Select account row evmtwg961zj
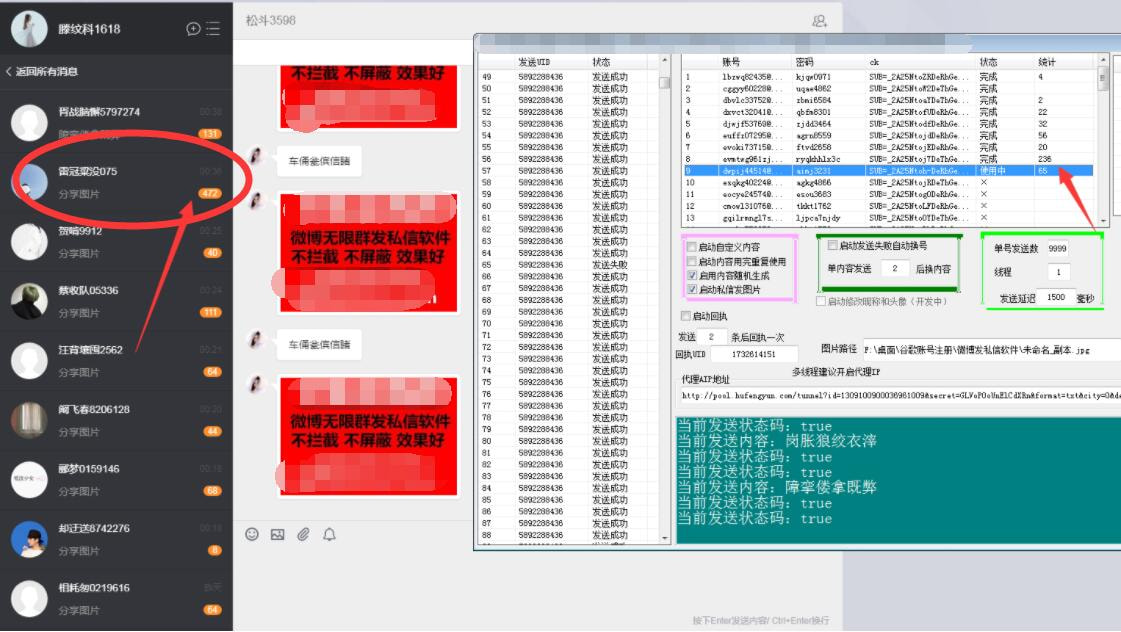This screenshot has height=632, width=1121. (888, 159)
